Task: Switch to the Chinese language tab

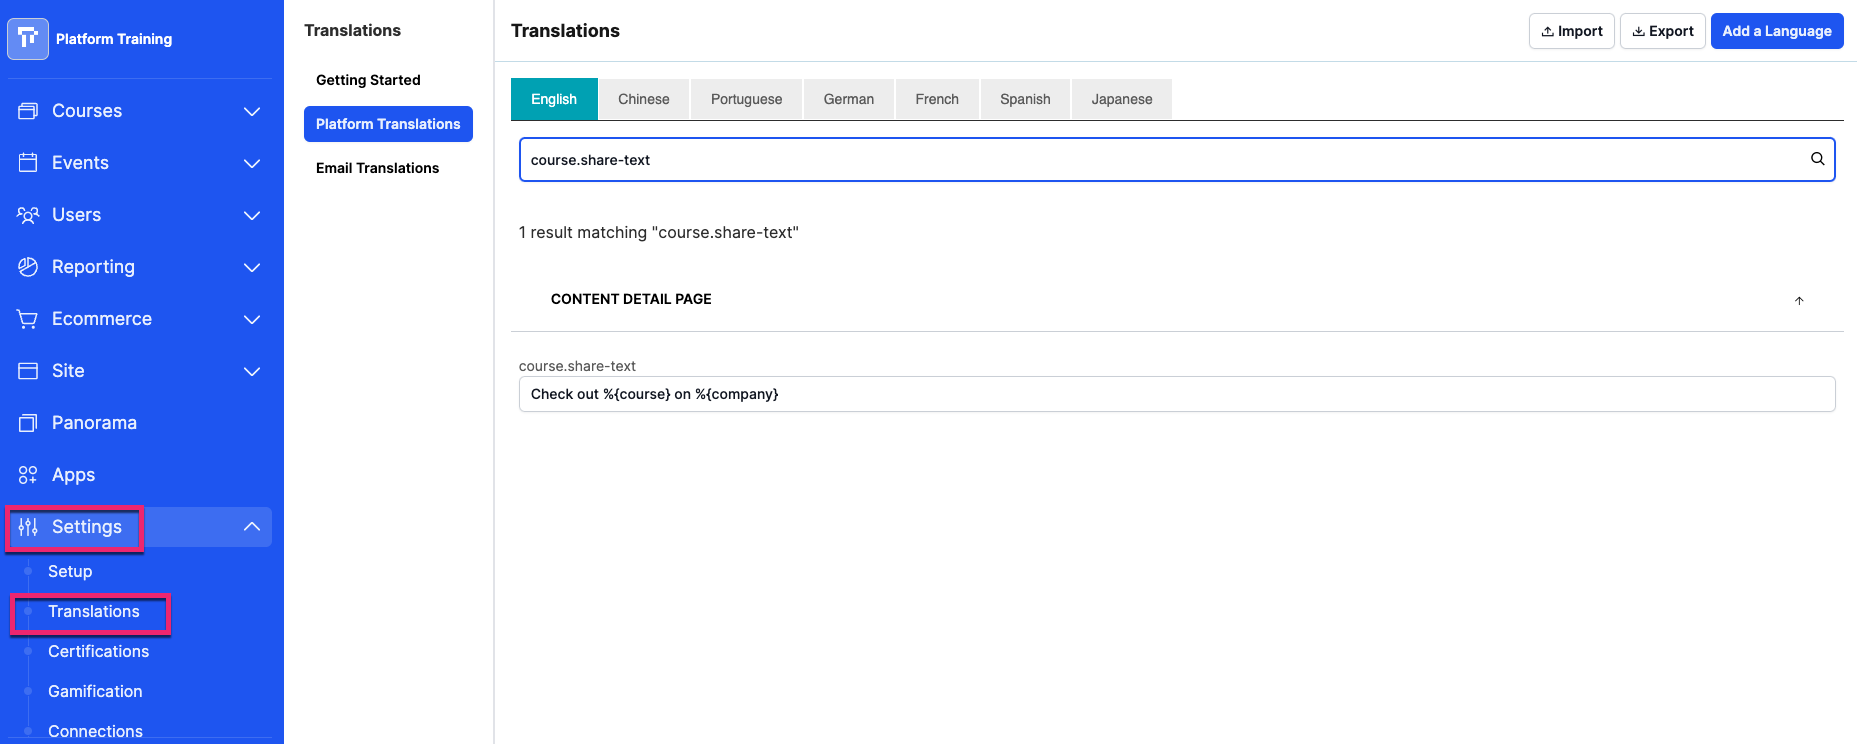Action: tap(644, 99)
